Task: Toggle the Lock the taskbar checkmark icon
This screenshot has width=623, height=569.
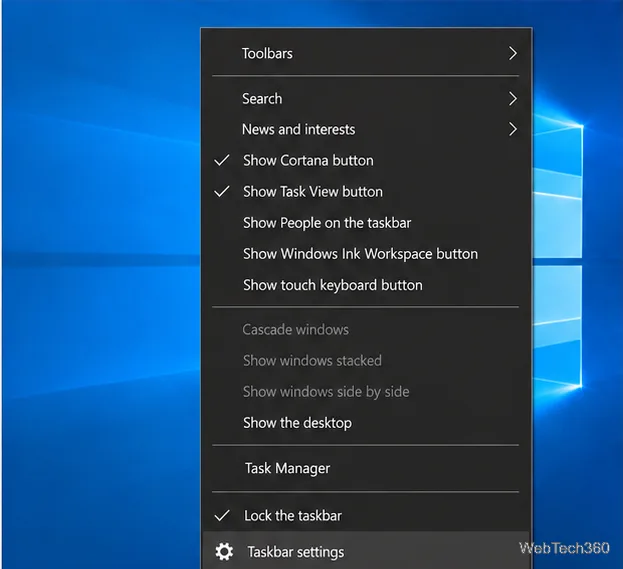Action: [222, 515]
